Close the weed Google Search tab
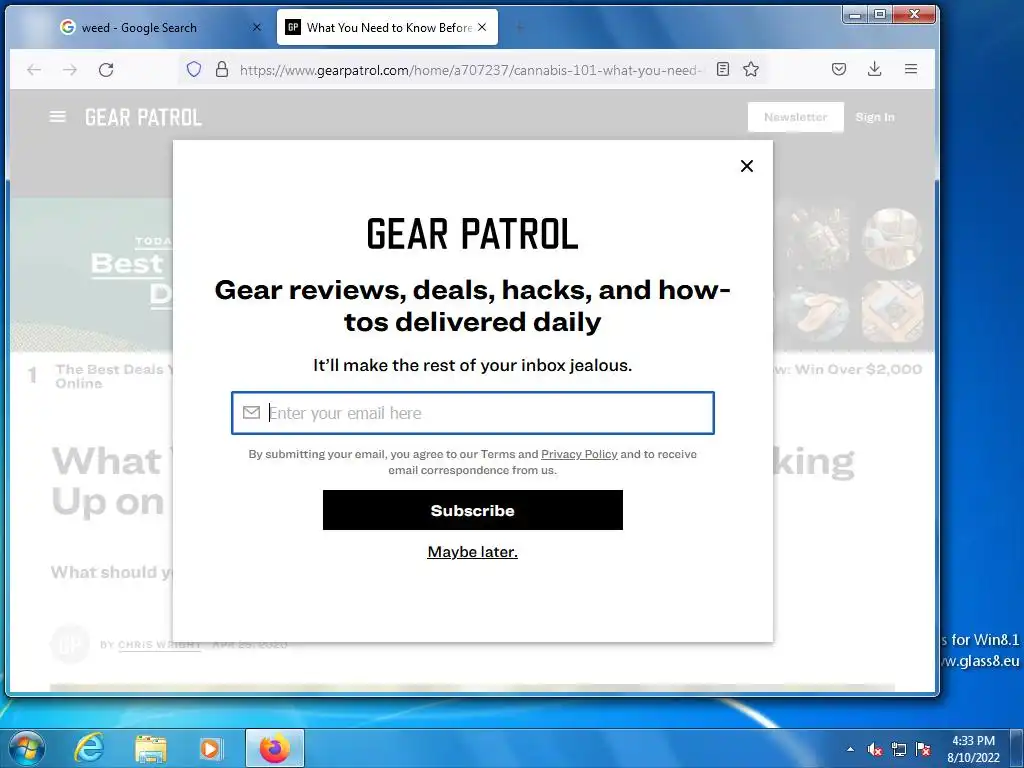 [x=257, y=27]
